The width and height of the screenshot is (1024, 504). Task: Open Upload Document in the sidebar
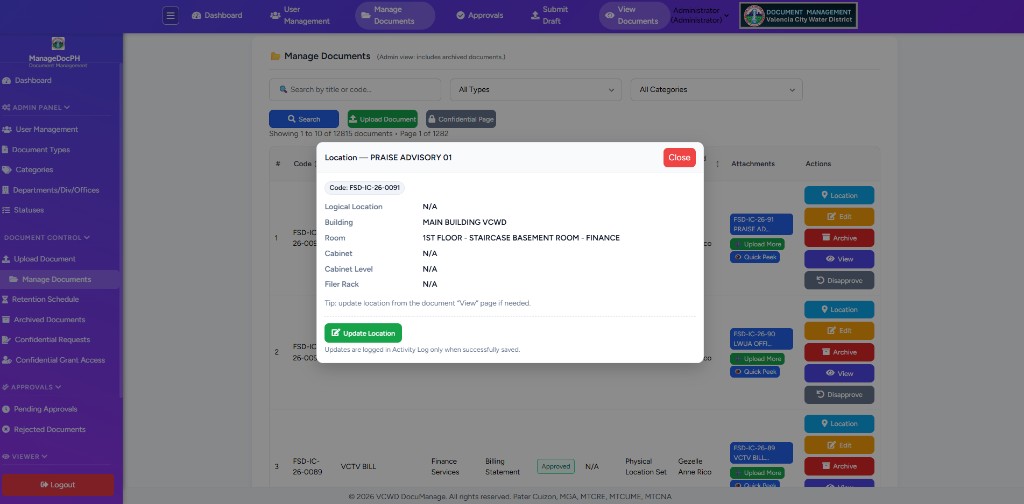[39, 259]
